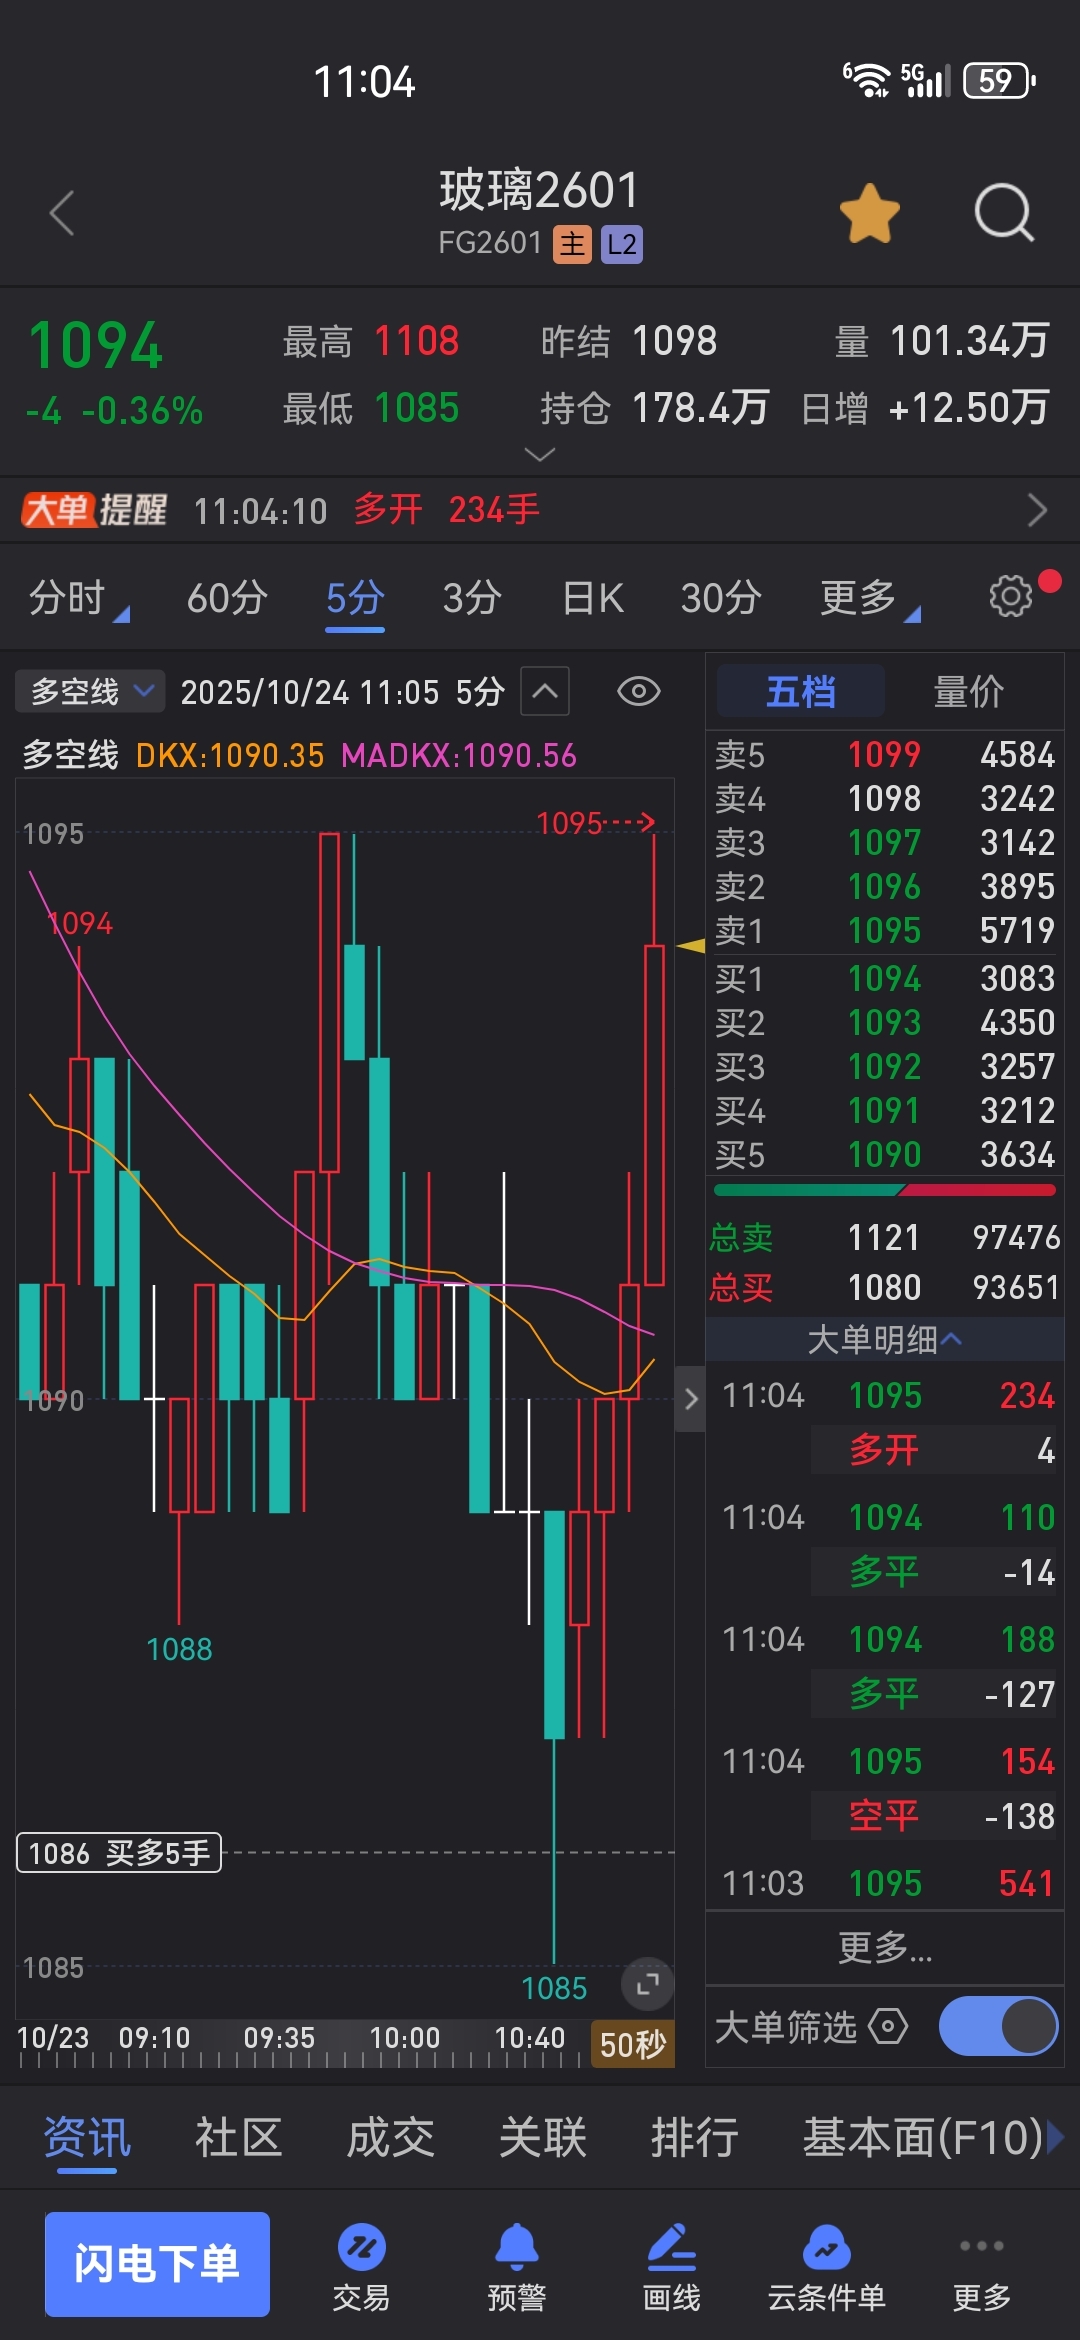Toggle indicator visibility eye icon
Viewport: 1080px width, 2340px height.
639,691
